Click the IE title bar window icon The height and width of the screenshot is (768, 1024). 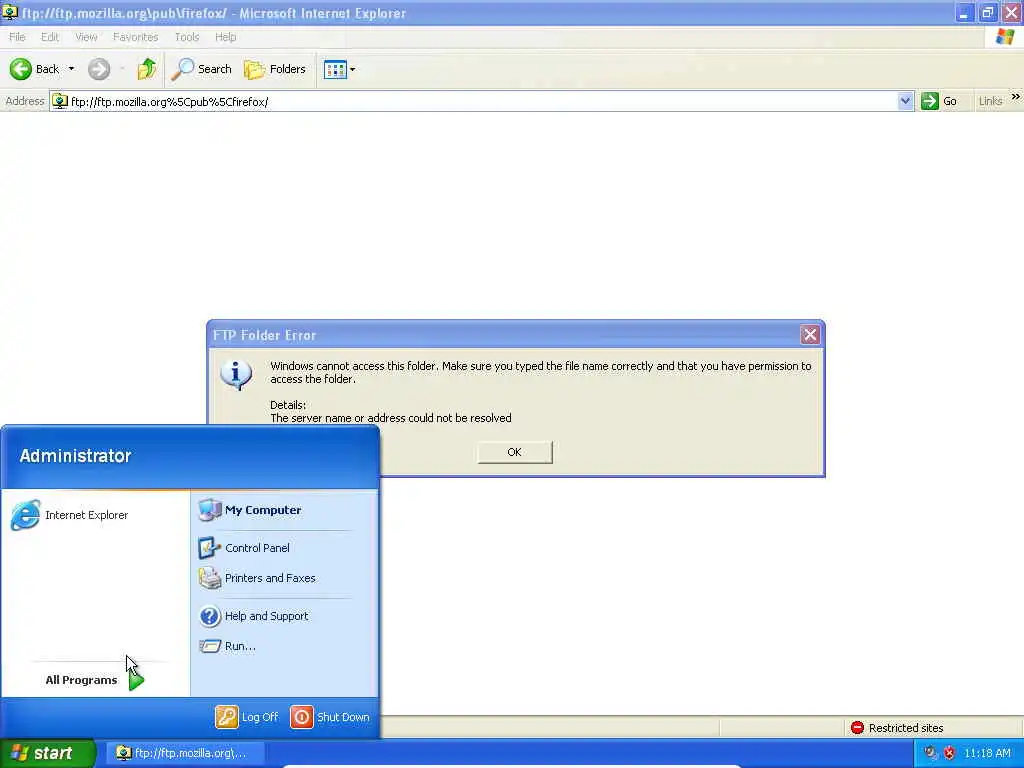pos(9,12)
